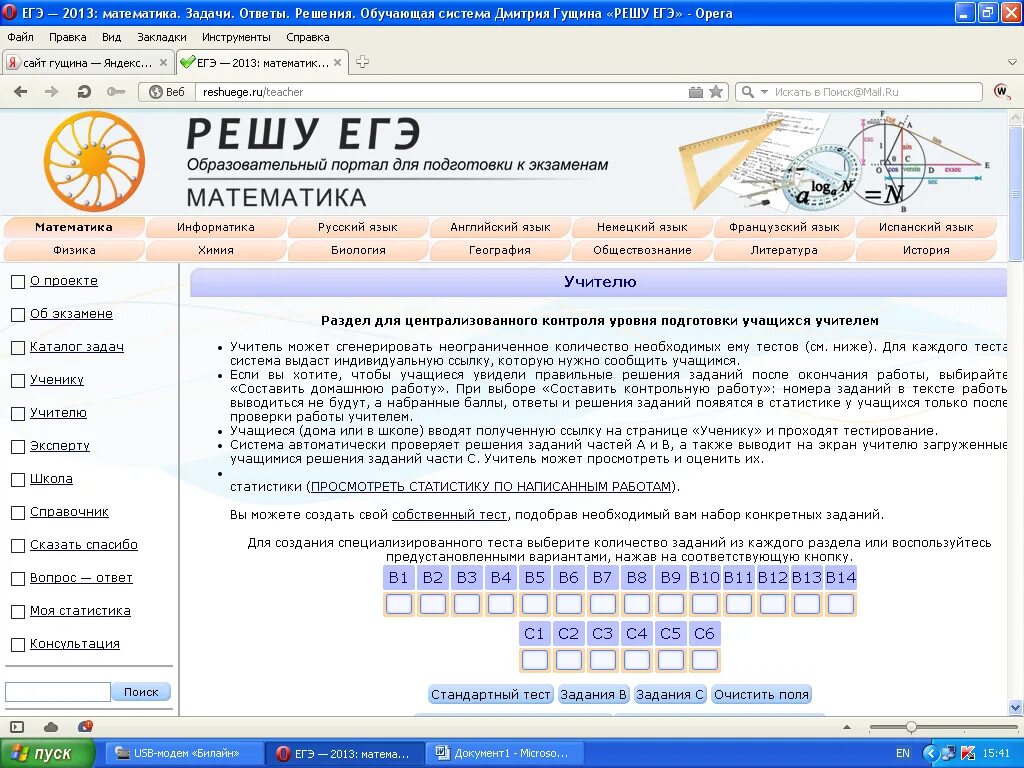Reload the page with the refresh icon
Image resolution: width=1024 pixels, height=768 pixels.
84,92
